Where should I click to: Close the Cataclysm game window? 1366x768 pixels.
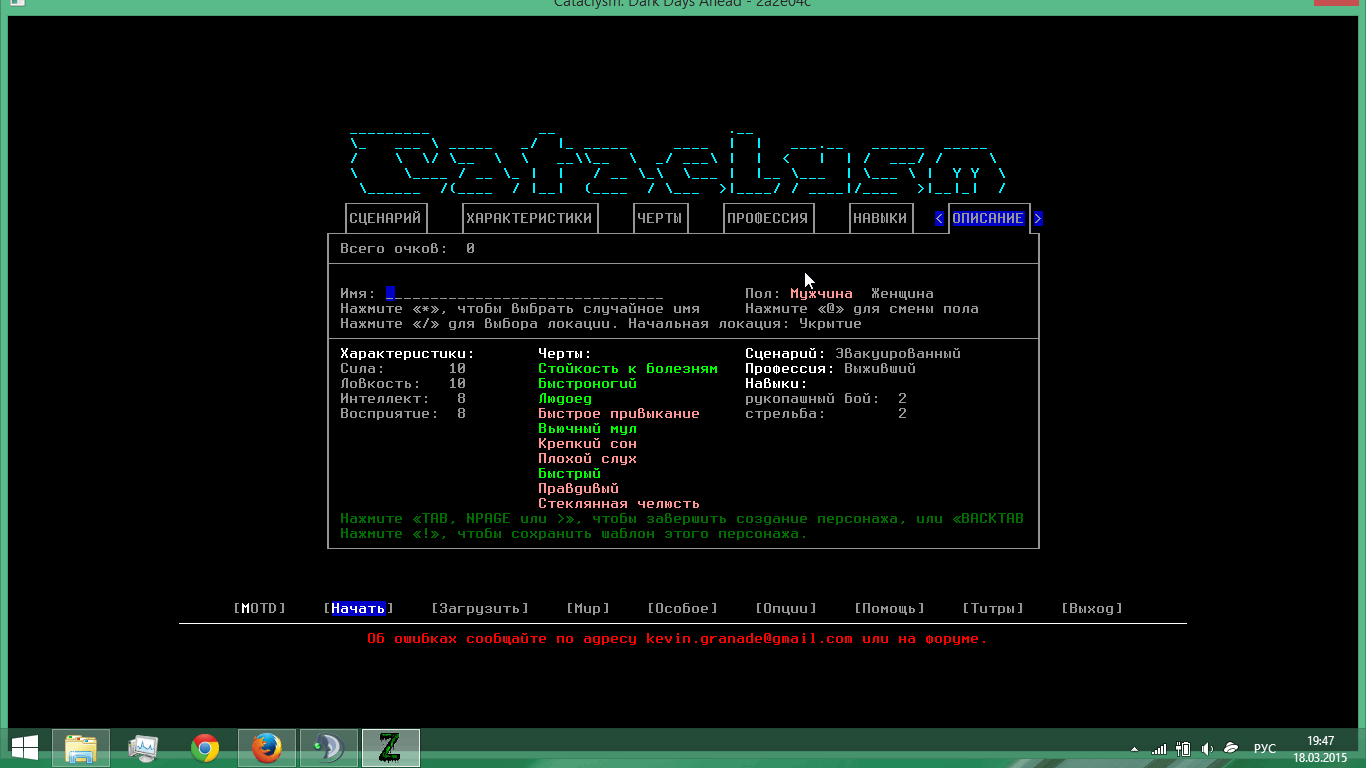point(1334,4)
